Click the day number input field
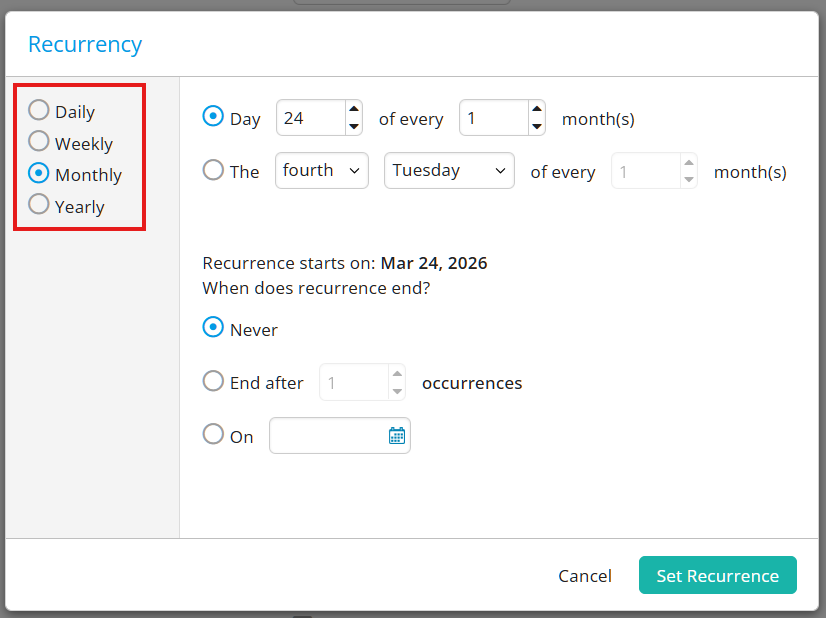 (x=310, y=118)
